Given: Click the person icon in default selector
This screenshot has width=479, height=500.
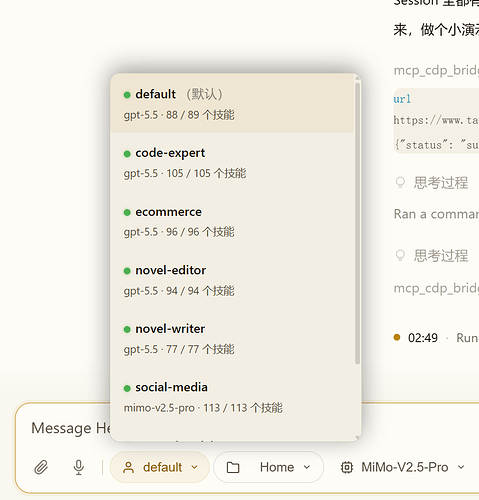Looking at the screenshot, I should point(128,467).
